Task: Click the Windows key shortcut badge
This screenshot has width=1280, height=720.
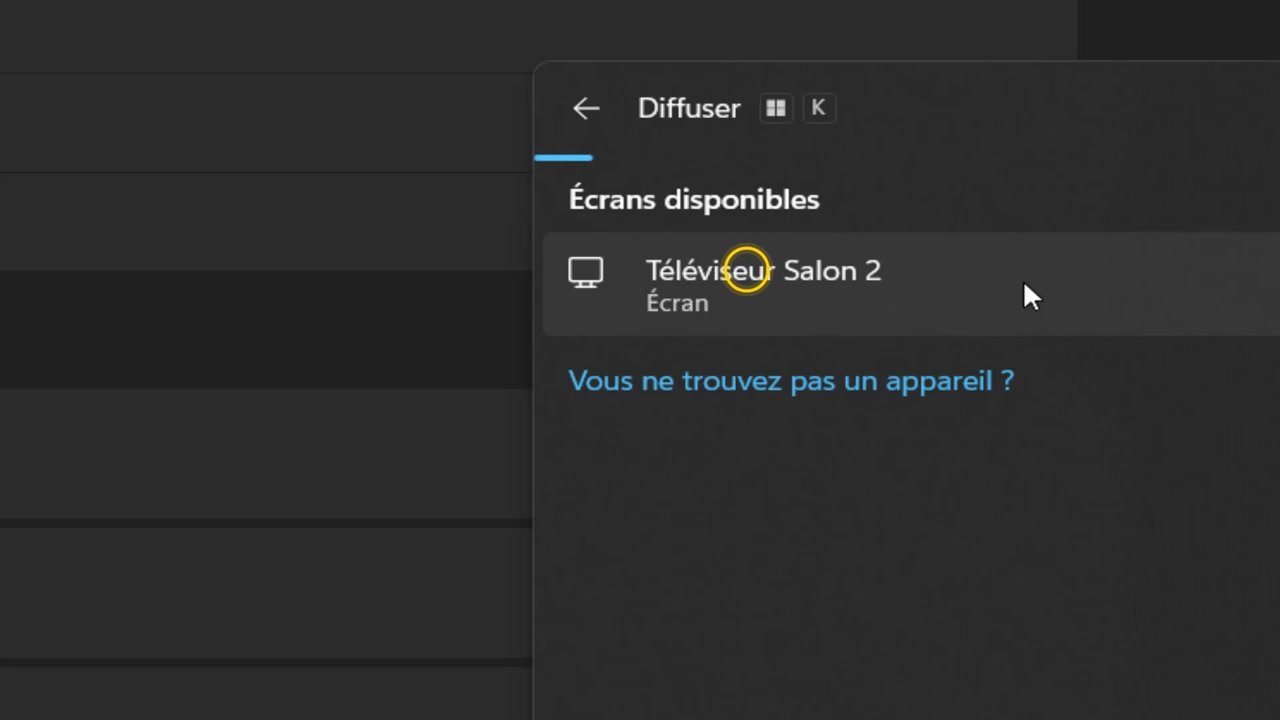Action: [776, 108]
